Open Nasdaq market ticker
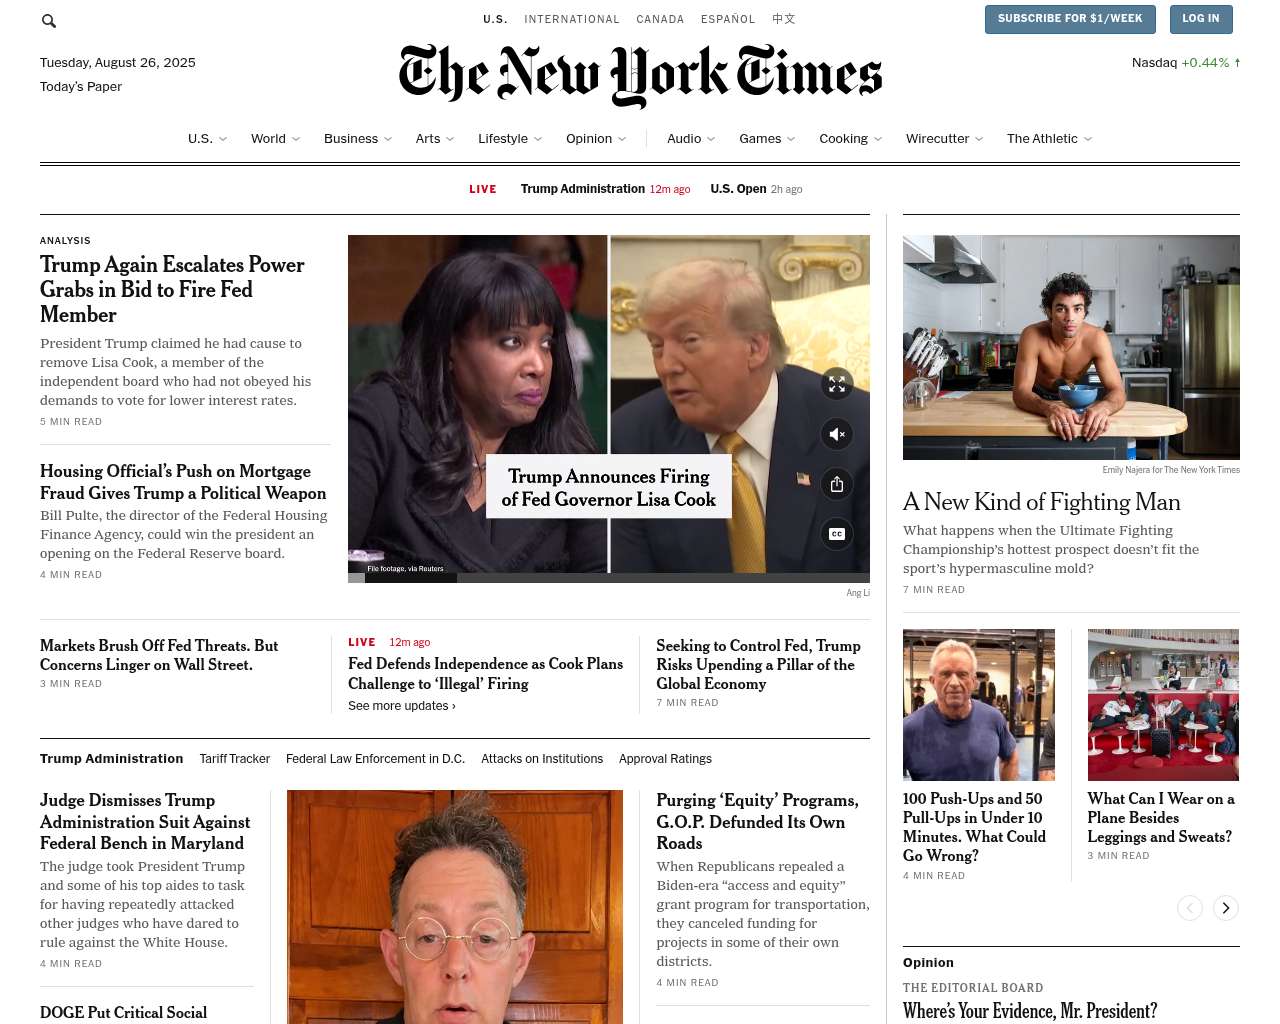Screen dimensions: 1280x1024 (1186, 63)
